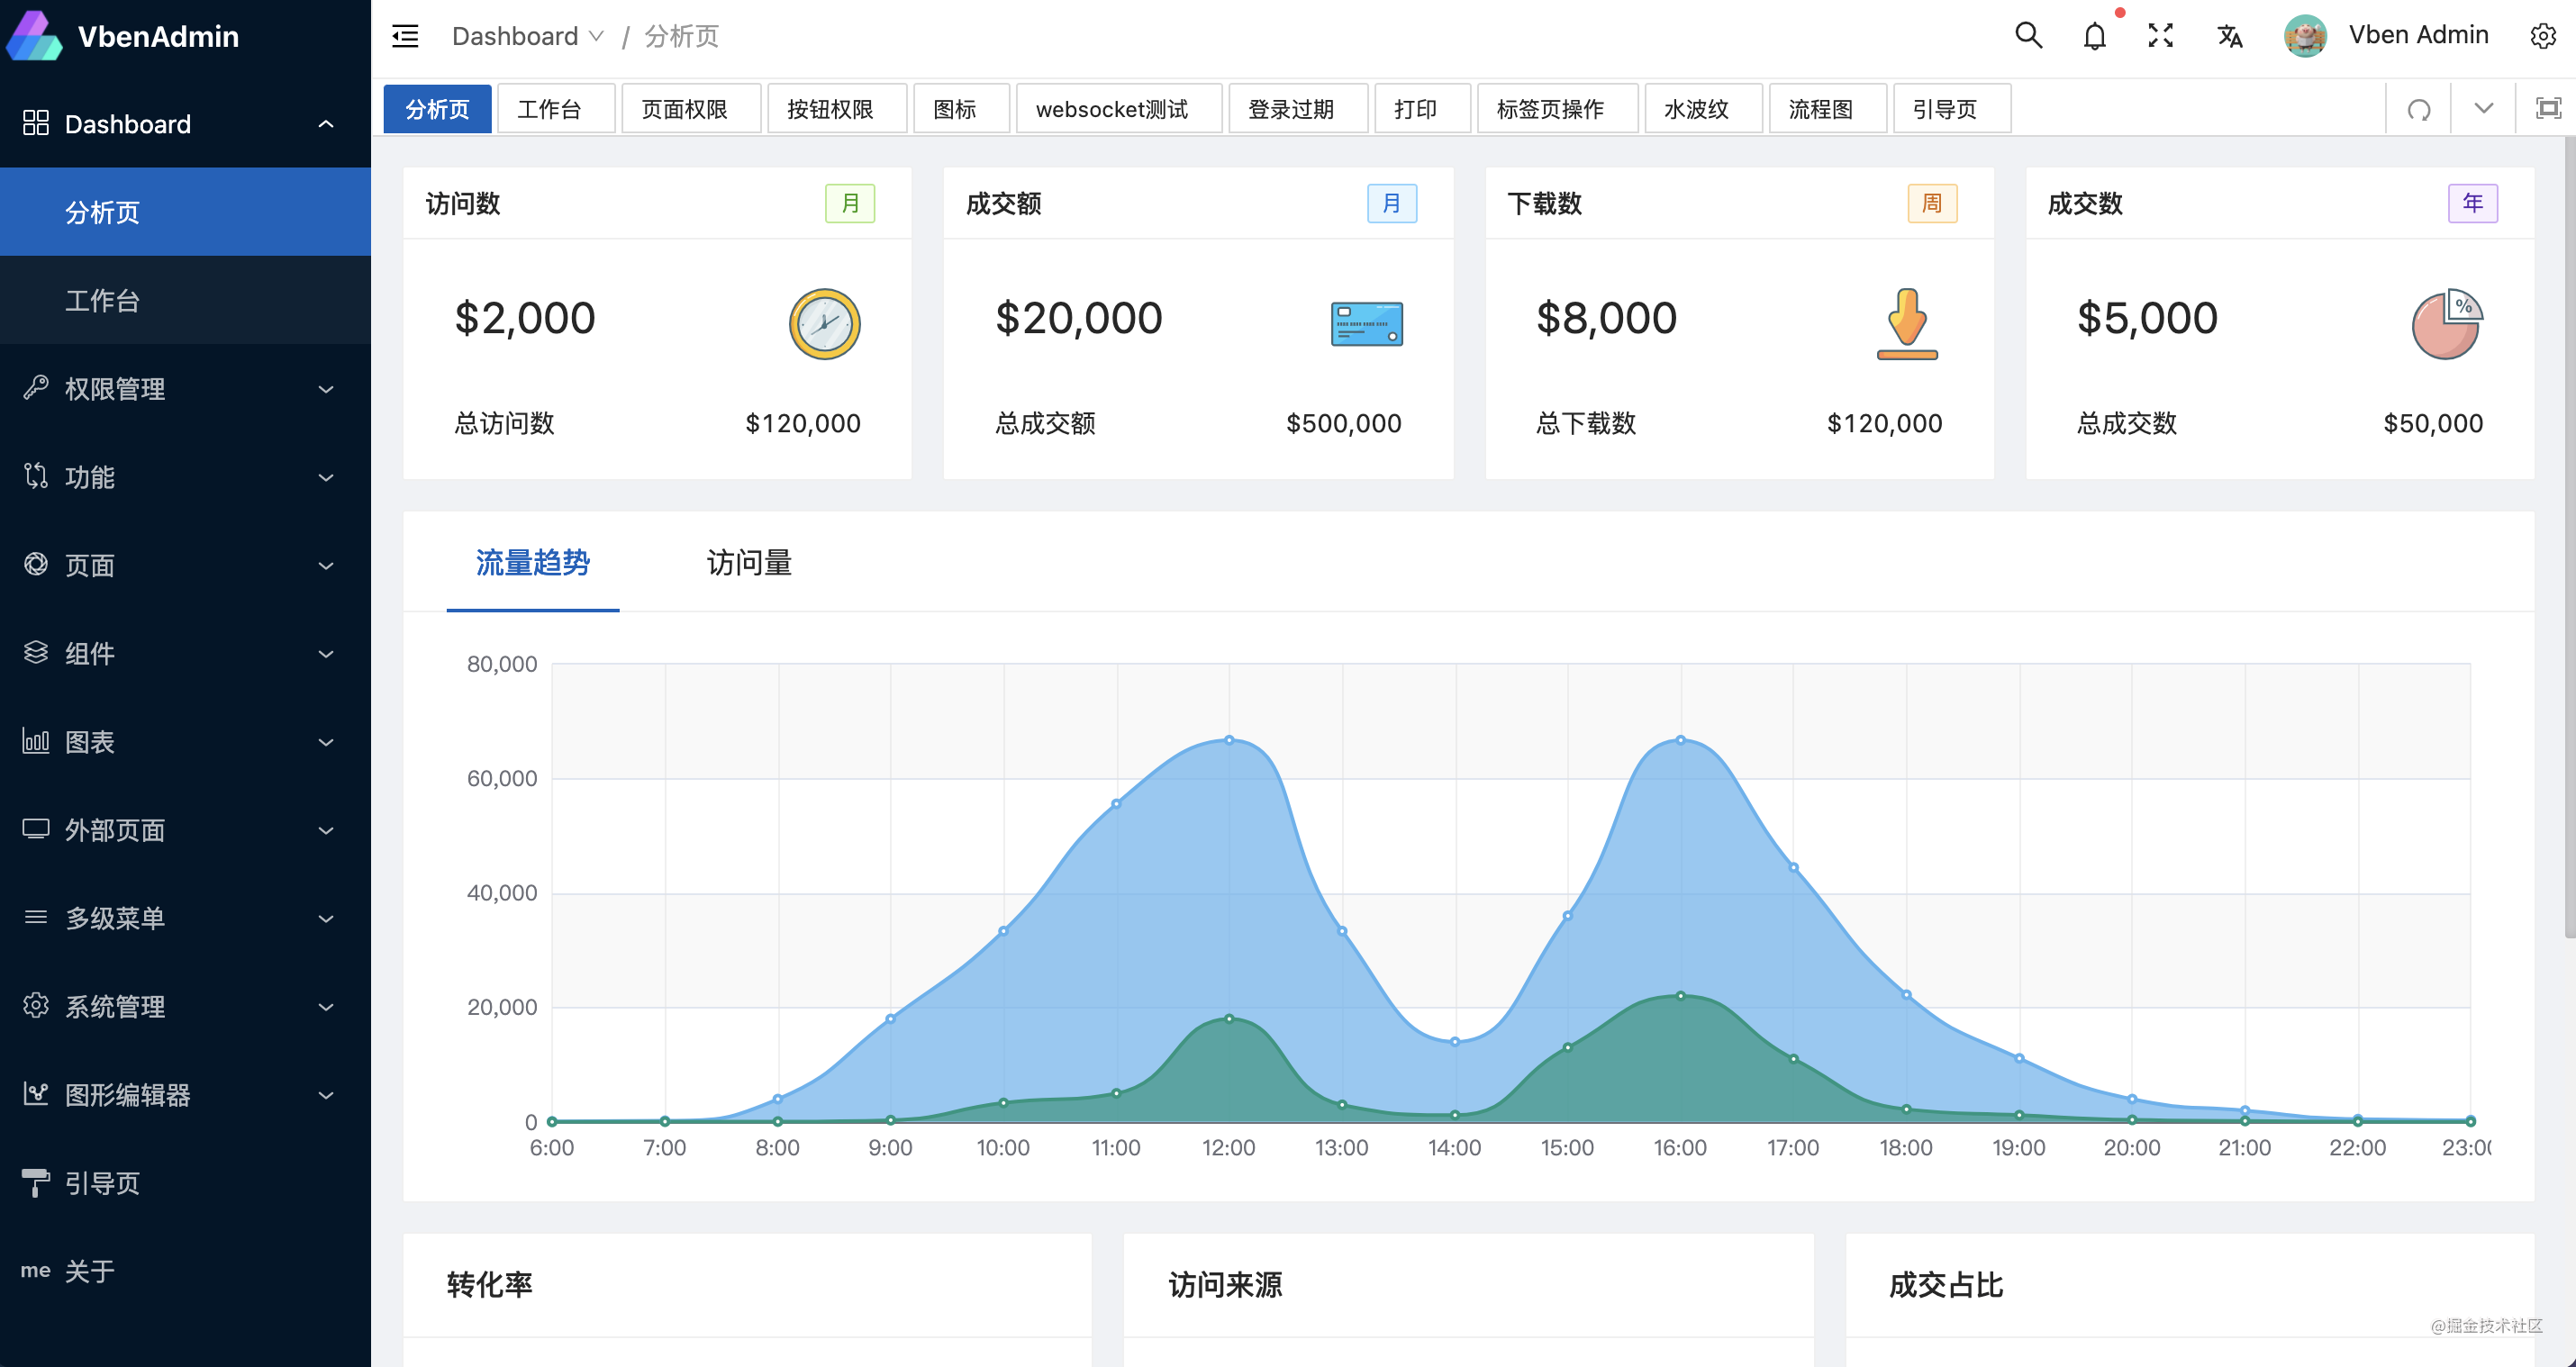
Task: Toggle content fullscreen icon in tab bar
Action: pos(2548,109)
